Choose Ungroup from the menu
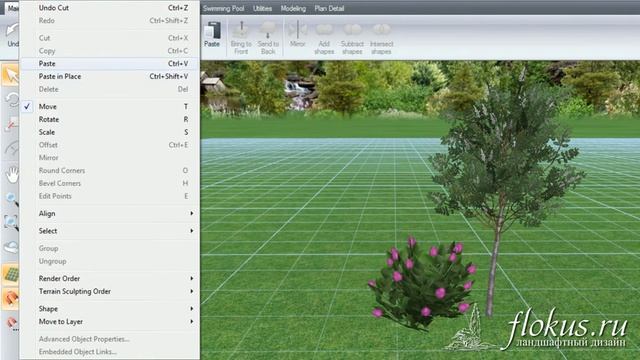The height and width of the screenshot is (360, 640). click(110, 261)
